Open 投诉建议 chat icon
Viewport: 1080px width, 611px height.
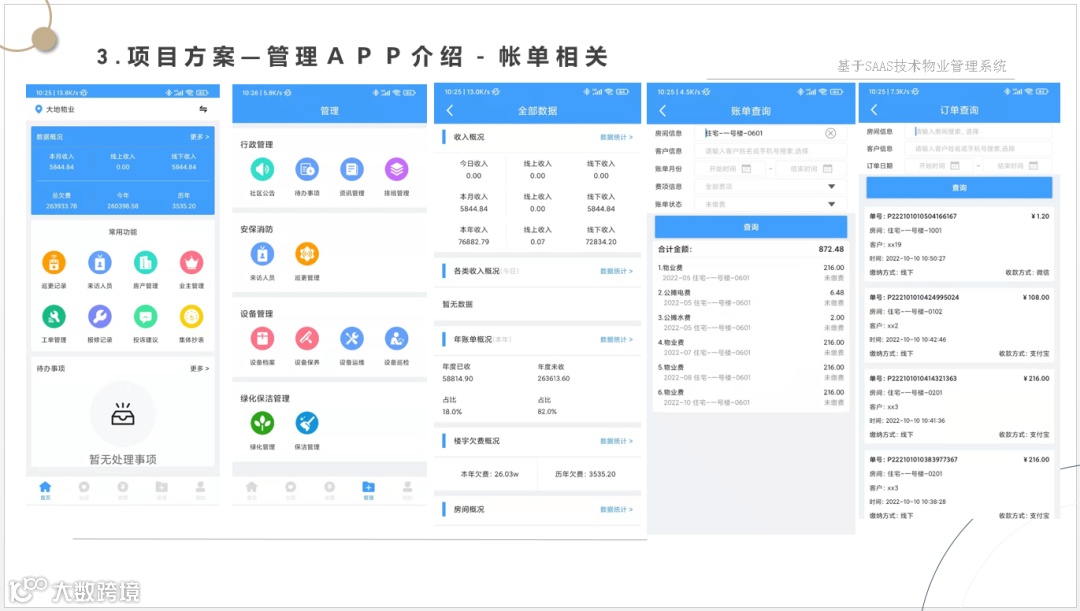pyautogui.click(x=145, y=317)
